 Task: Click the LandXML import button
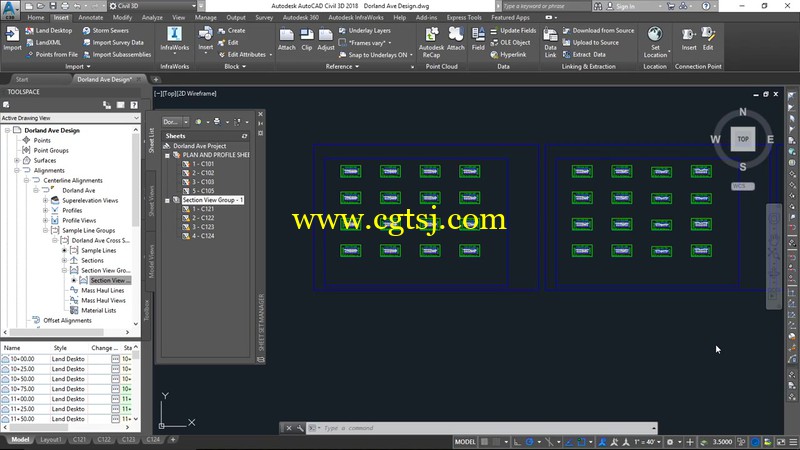tap(43, 42)
